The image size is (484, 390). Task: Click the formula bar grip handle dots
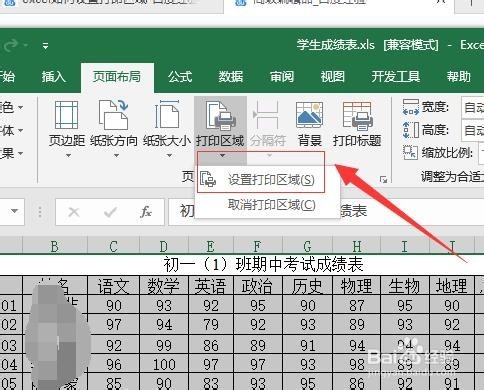pos(40,212)
